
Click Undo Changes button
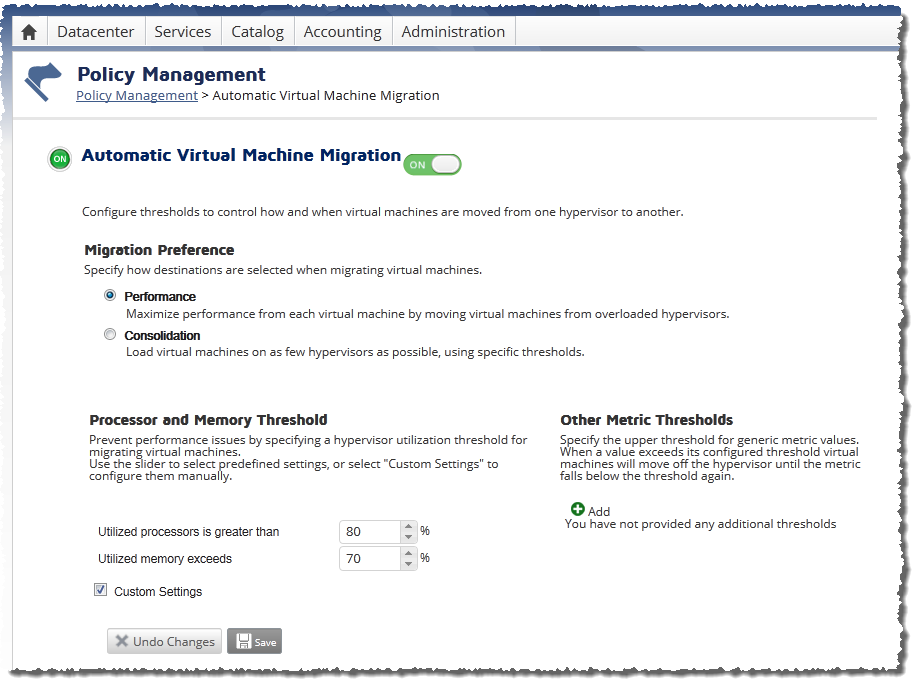164,641
